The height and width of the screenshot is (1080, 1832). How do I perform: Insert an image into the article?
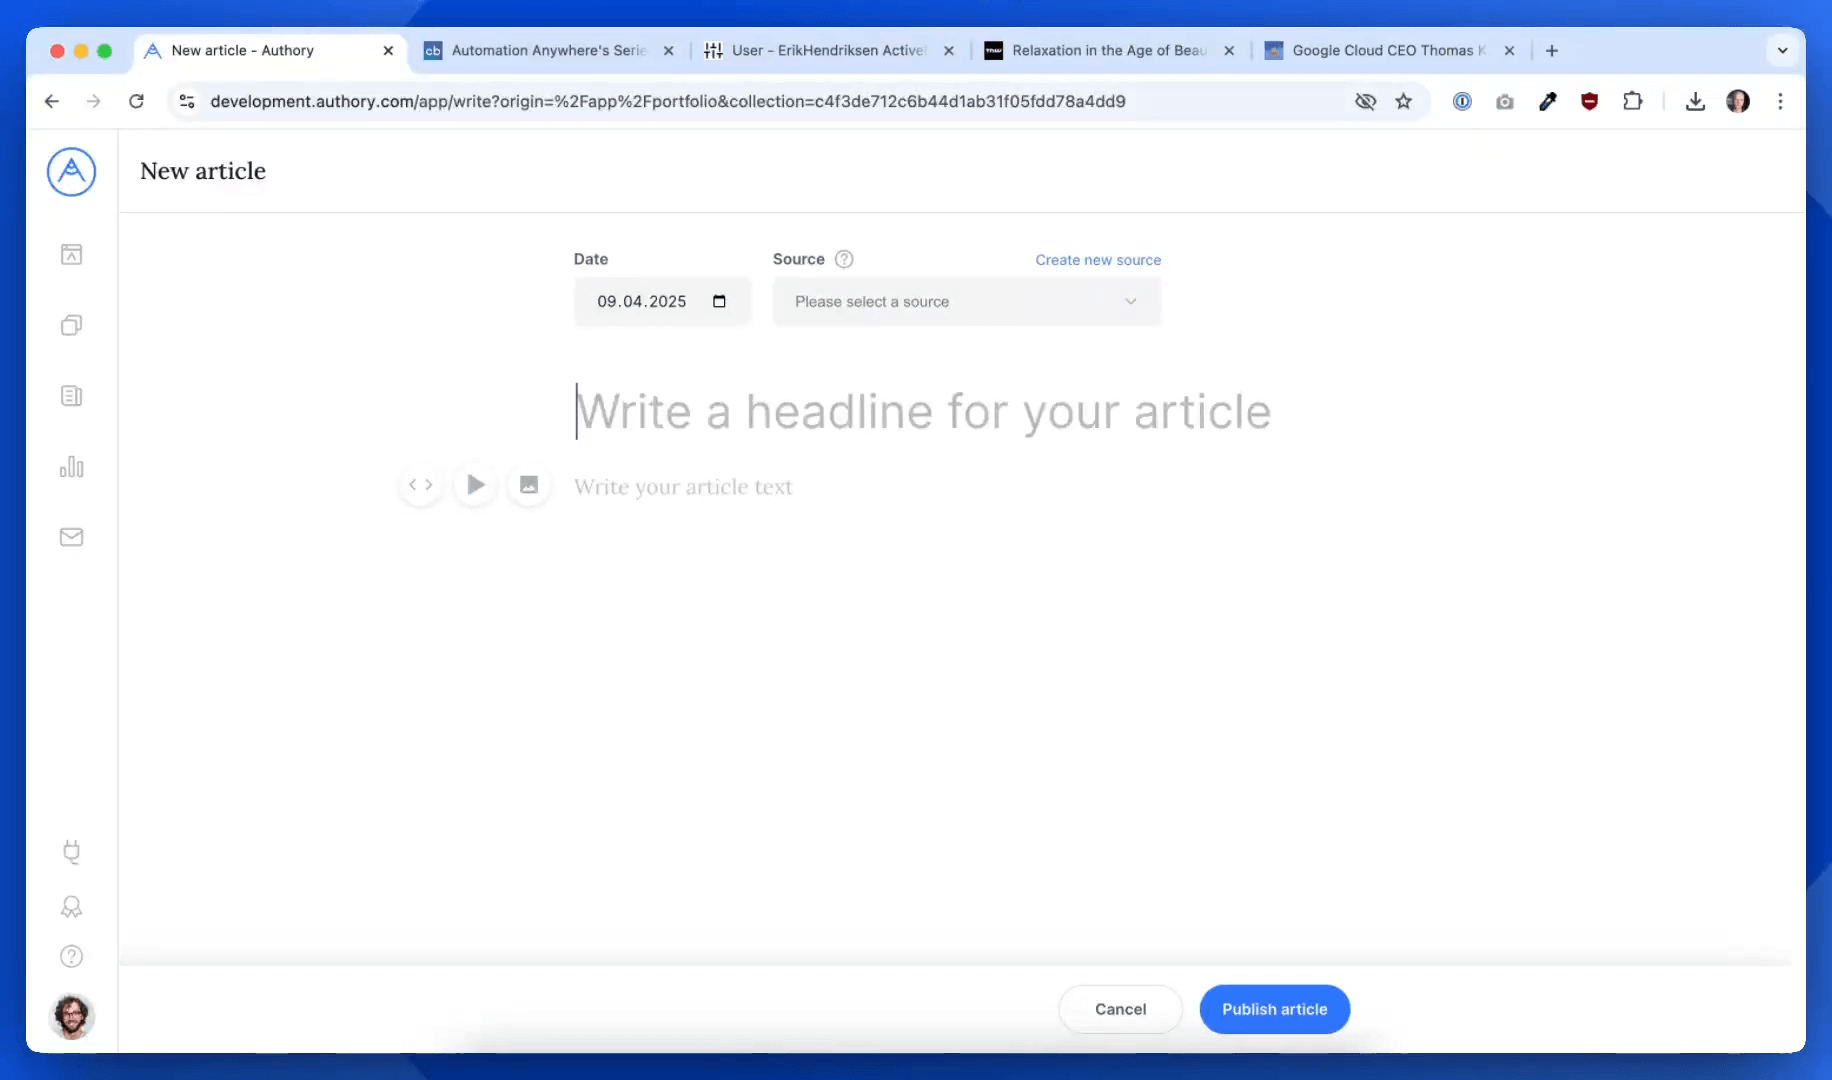[x=529, y=485]
